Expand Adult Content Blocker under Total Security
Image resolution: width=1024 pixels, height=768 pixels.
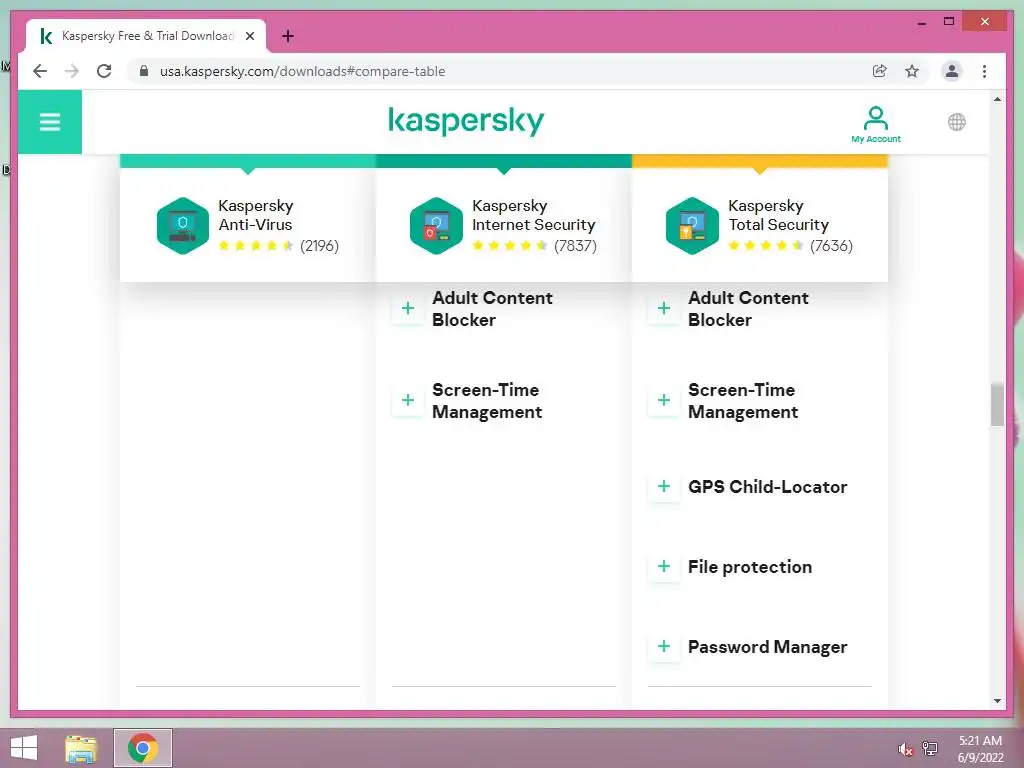664,308
